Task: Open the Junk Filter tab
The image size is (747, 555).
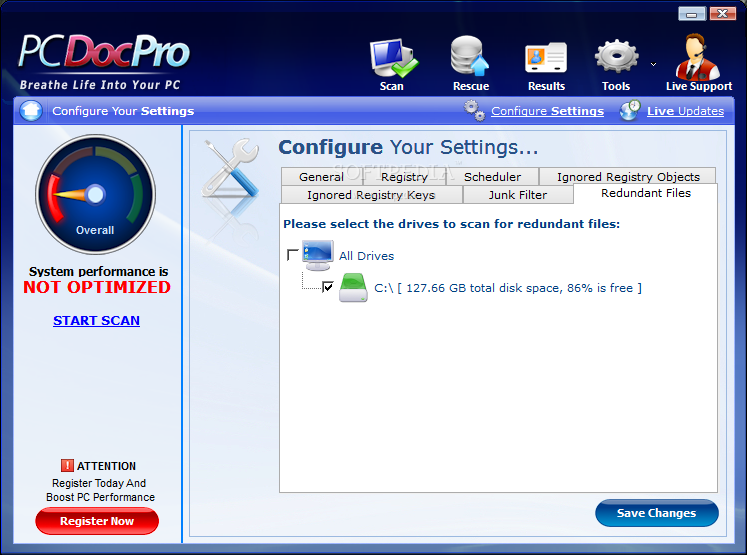Action: 518,195
